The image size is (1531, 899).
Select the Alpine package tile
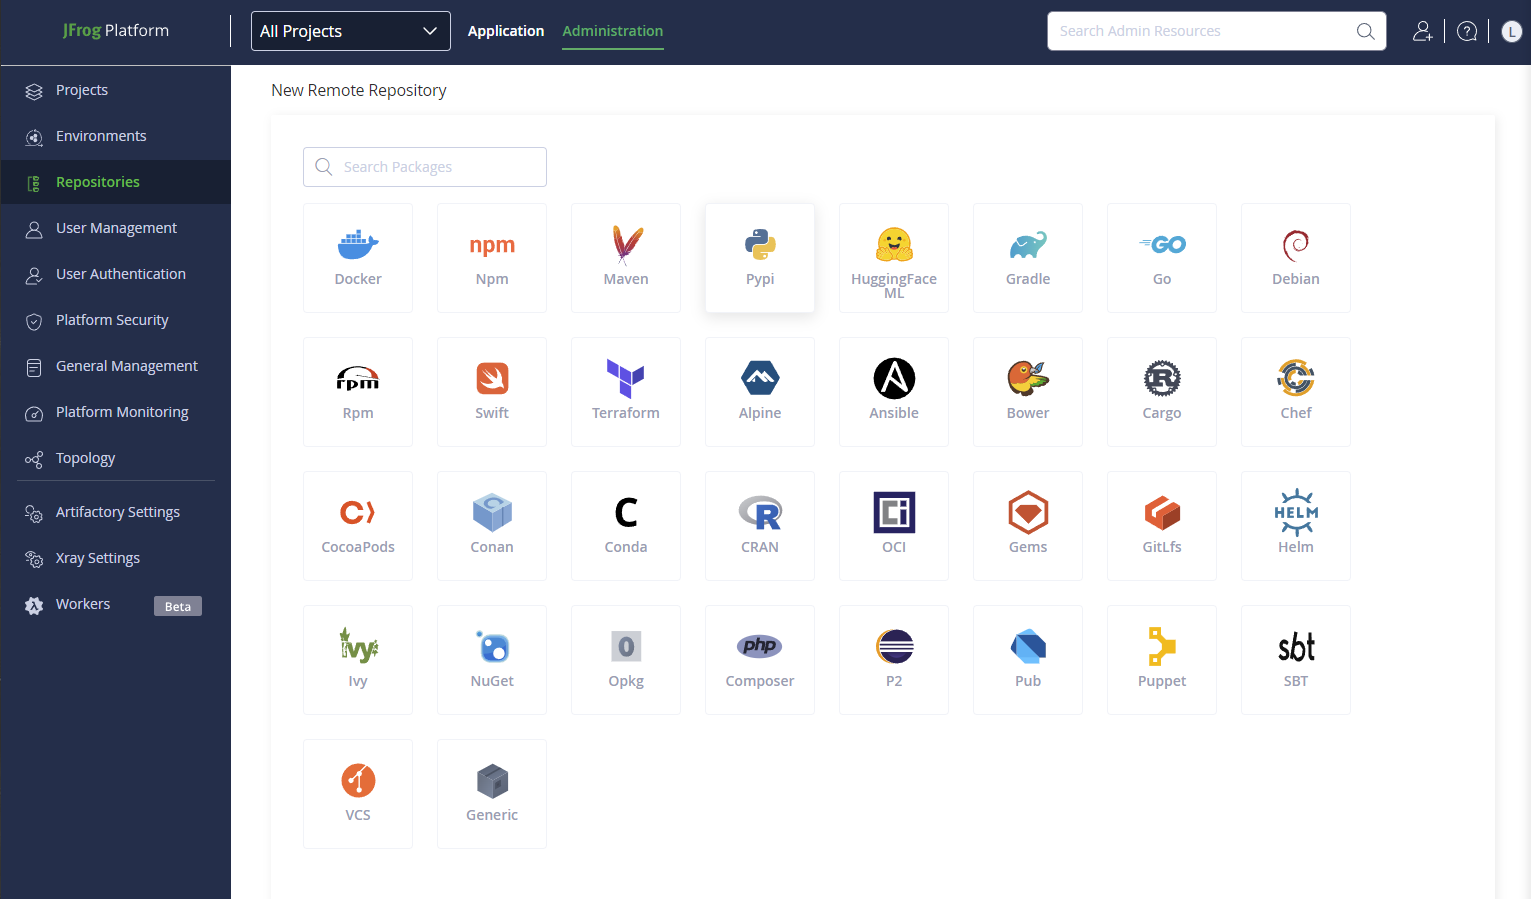[760, 392]
